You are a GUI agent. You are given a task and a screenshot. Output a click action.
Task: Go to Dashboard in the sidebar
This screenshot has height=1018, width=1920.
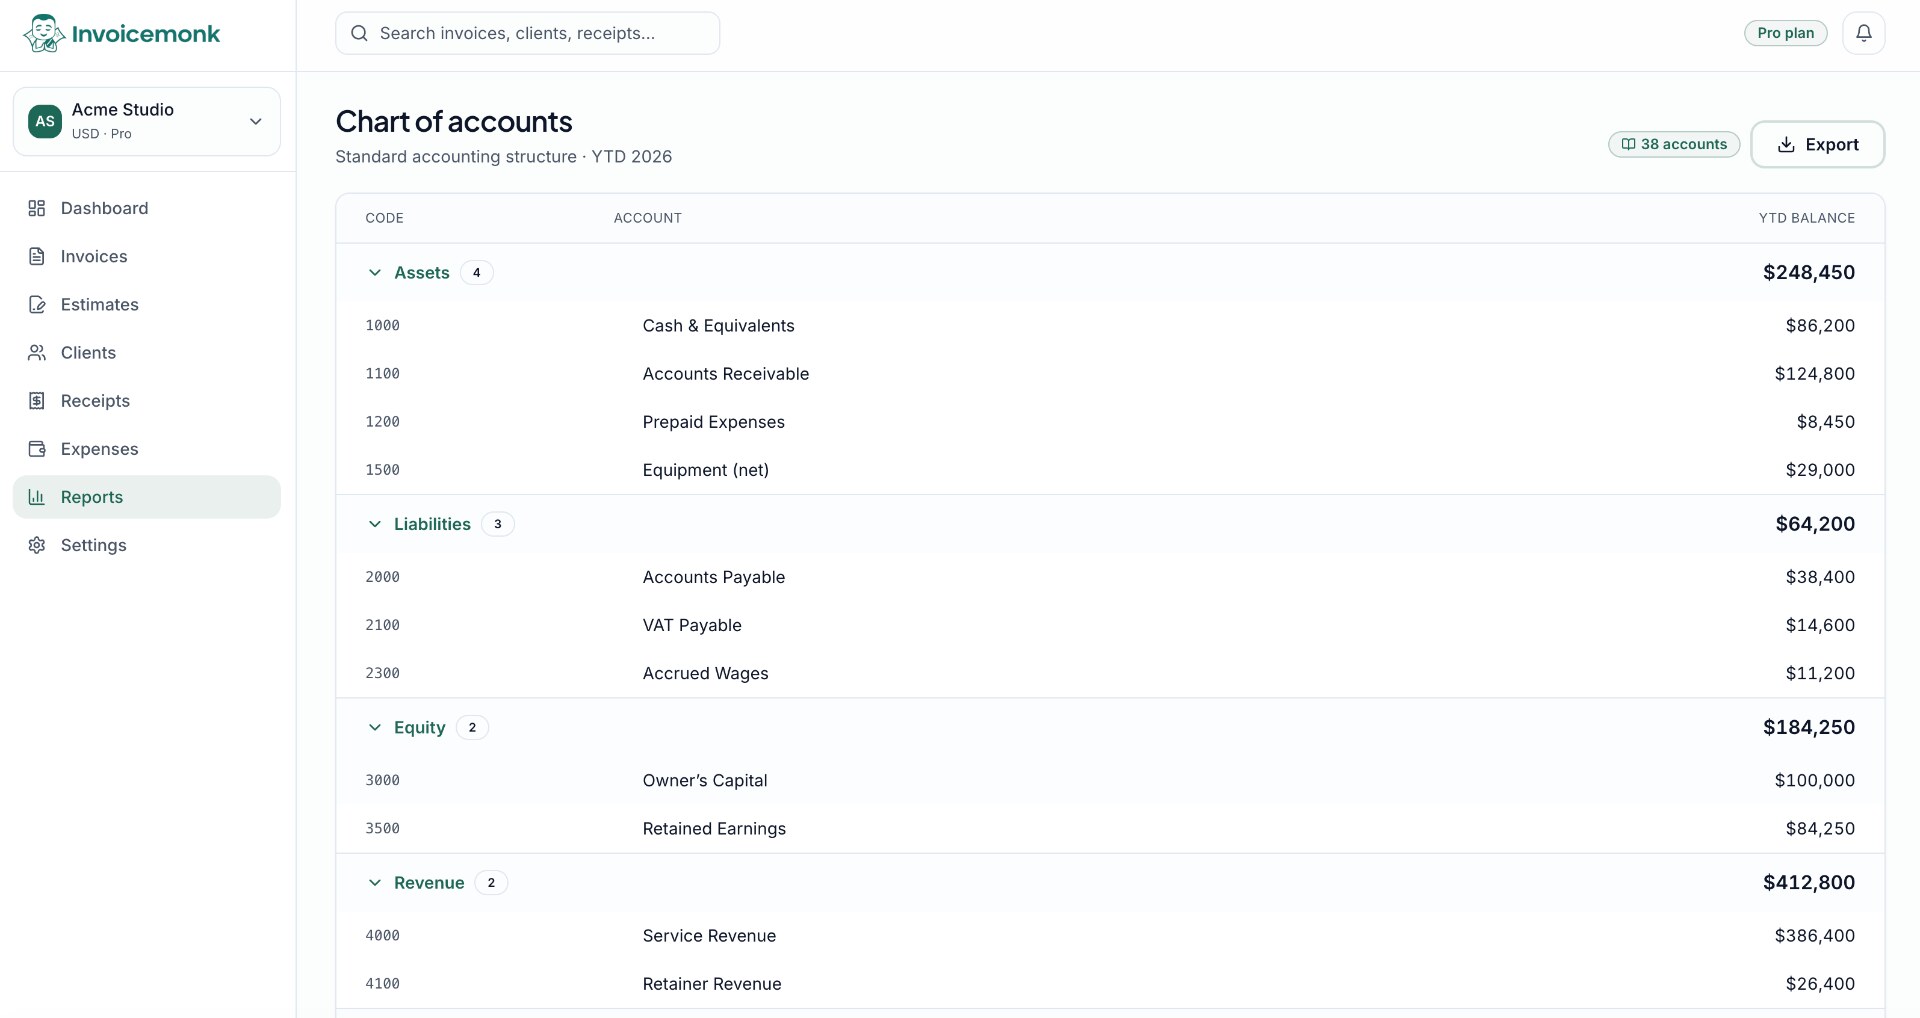[147, 208]
